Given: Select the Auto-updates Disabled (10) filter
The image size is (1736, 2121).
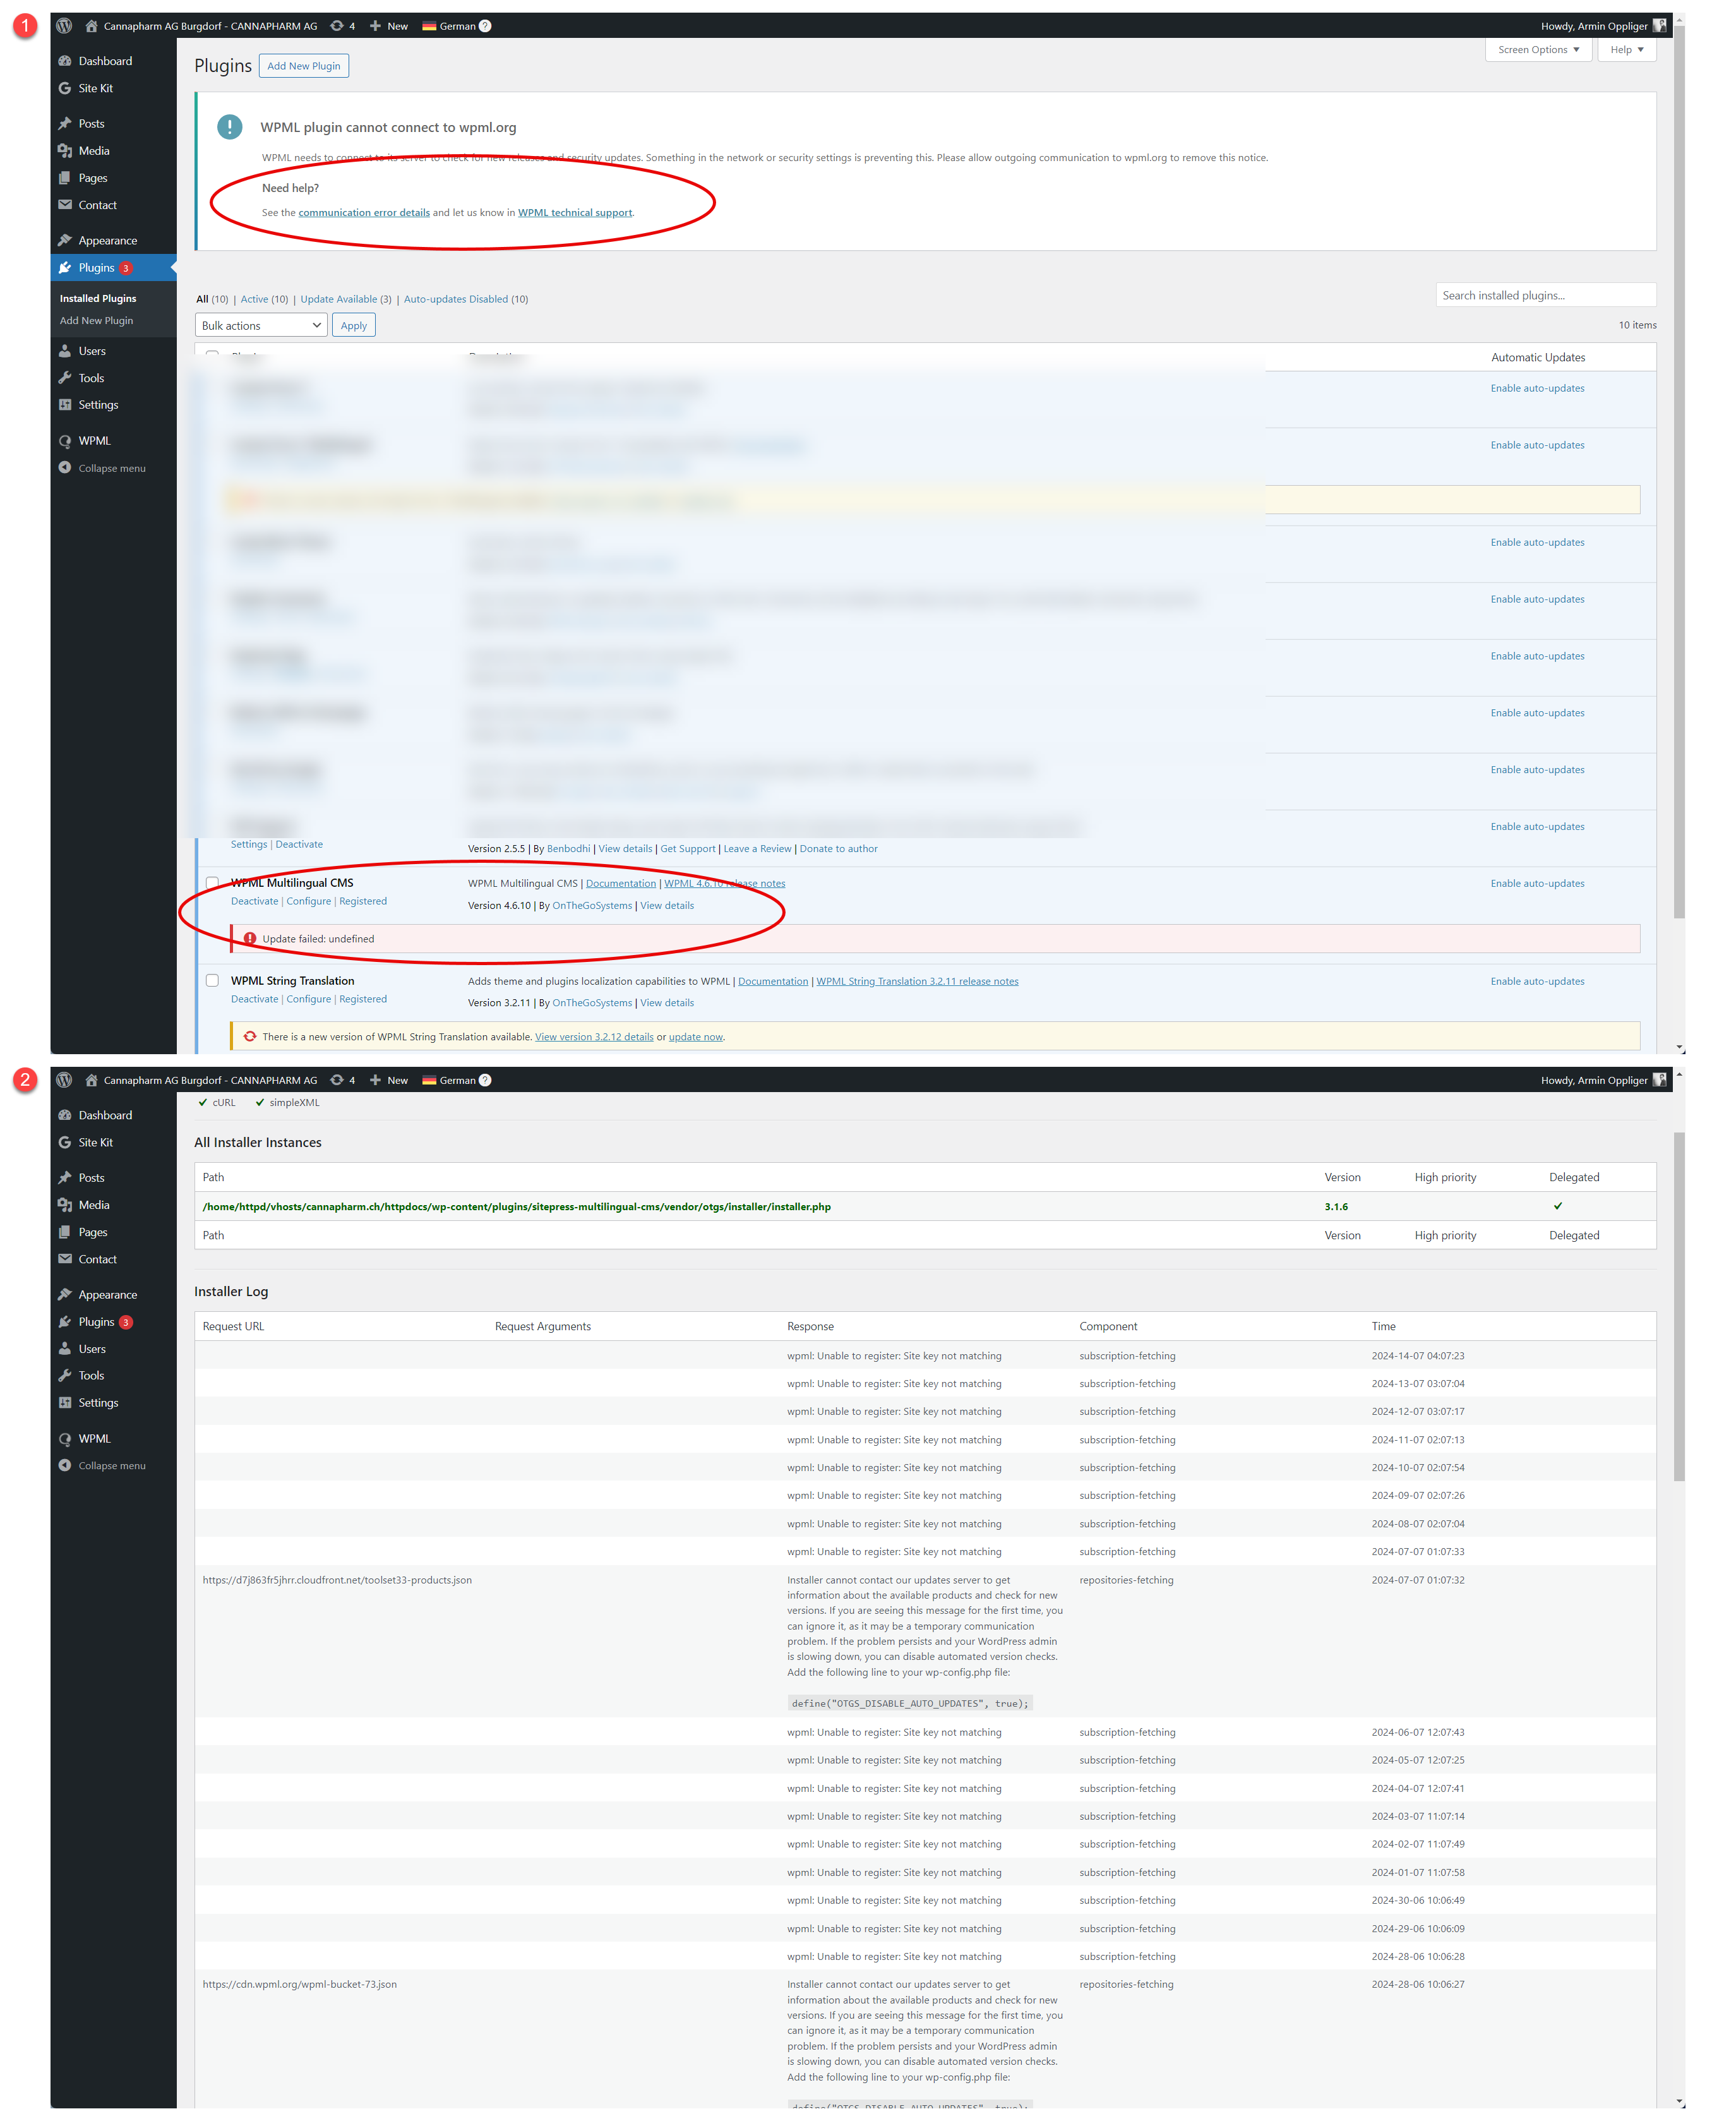Looking at the screenshot, I should (466, 298).
